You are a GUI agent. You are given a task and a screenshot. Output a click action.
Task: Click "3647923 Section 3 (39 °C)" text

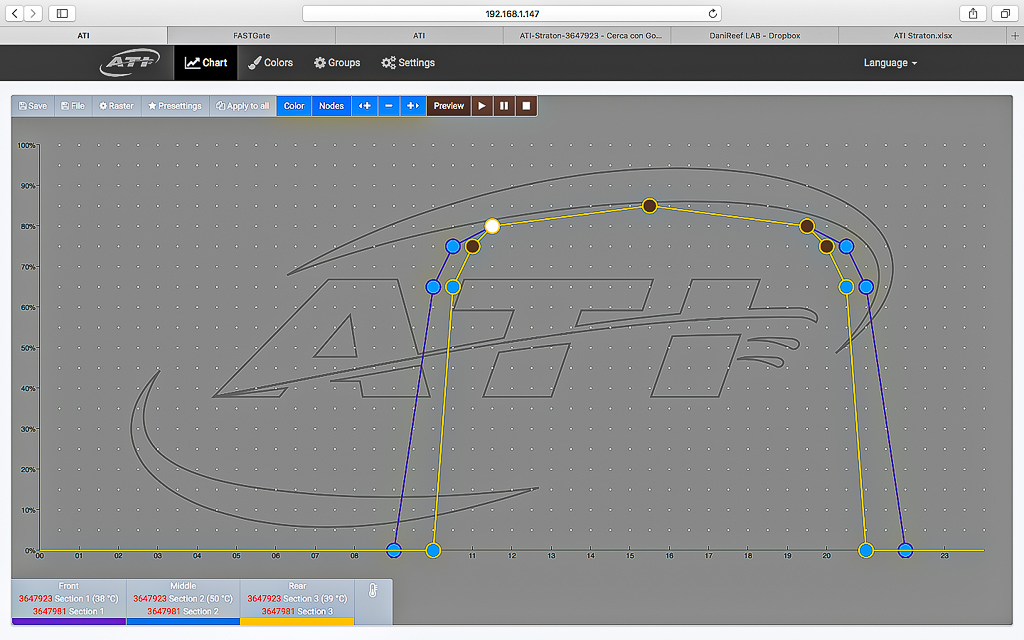coord(297,598)
